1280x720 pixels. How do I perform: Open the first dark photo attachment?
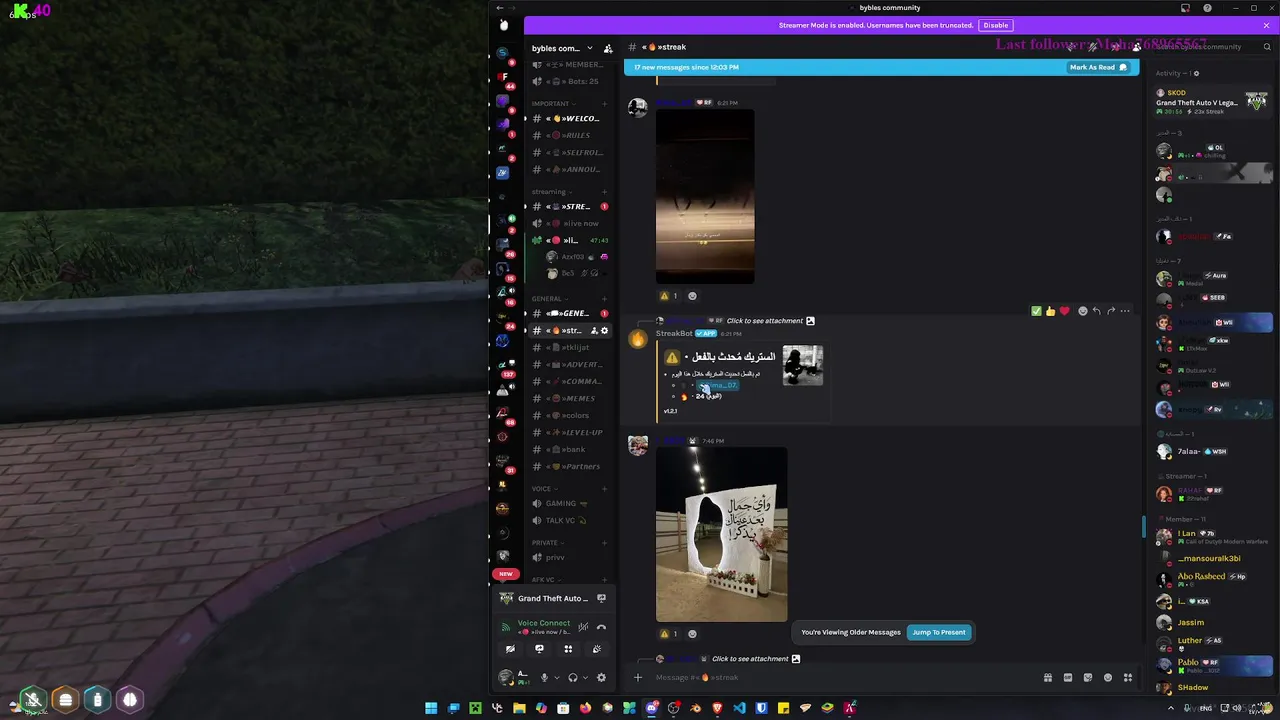(705, 196)
